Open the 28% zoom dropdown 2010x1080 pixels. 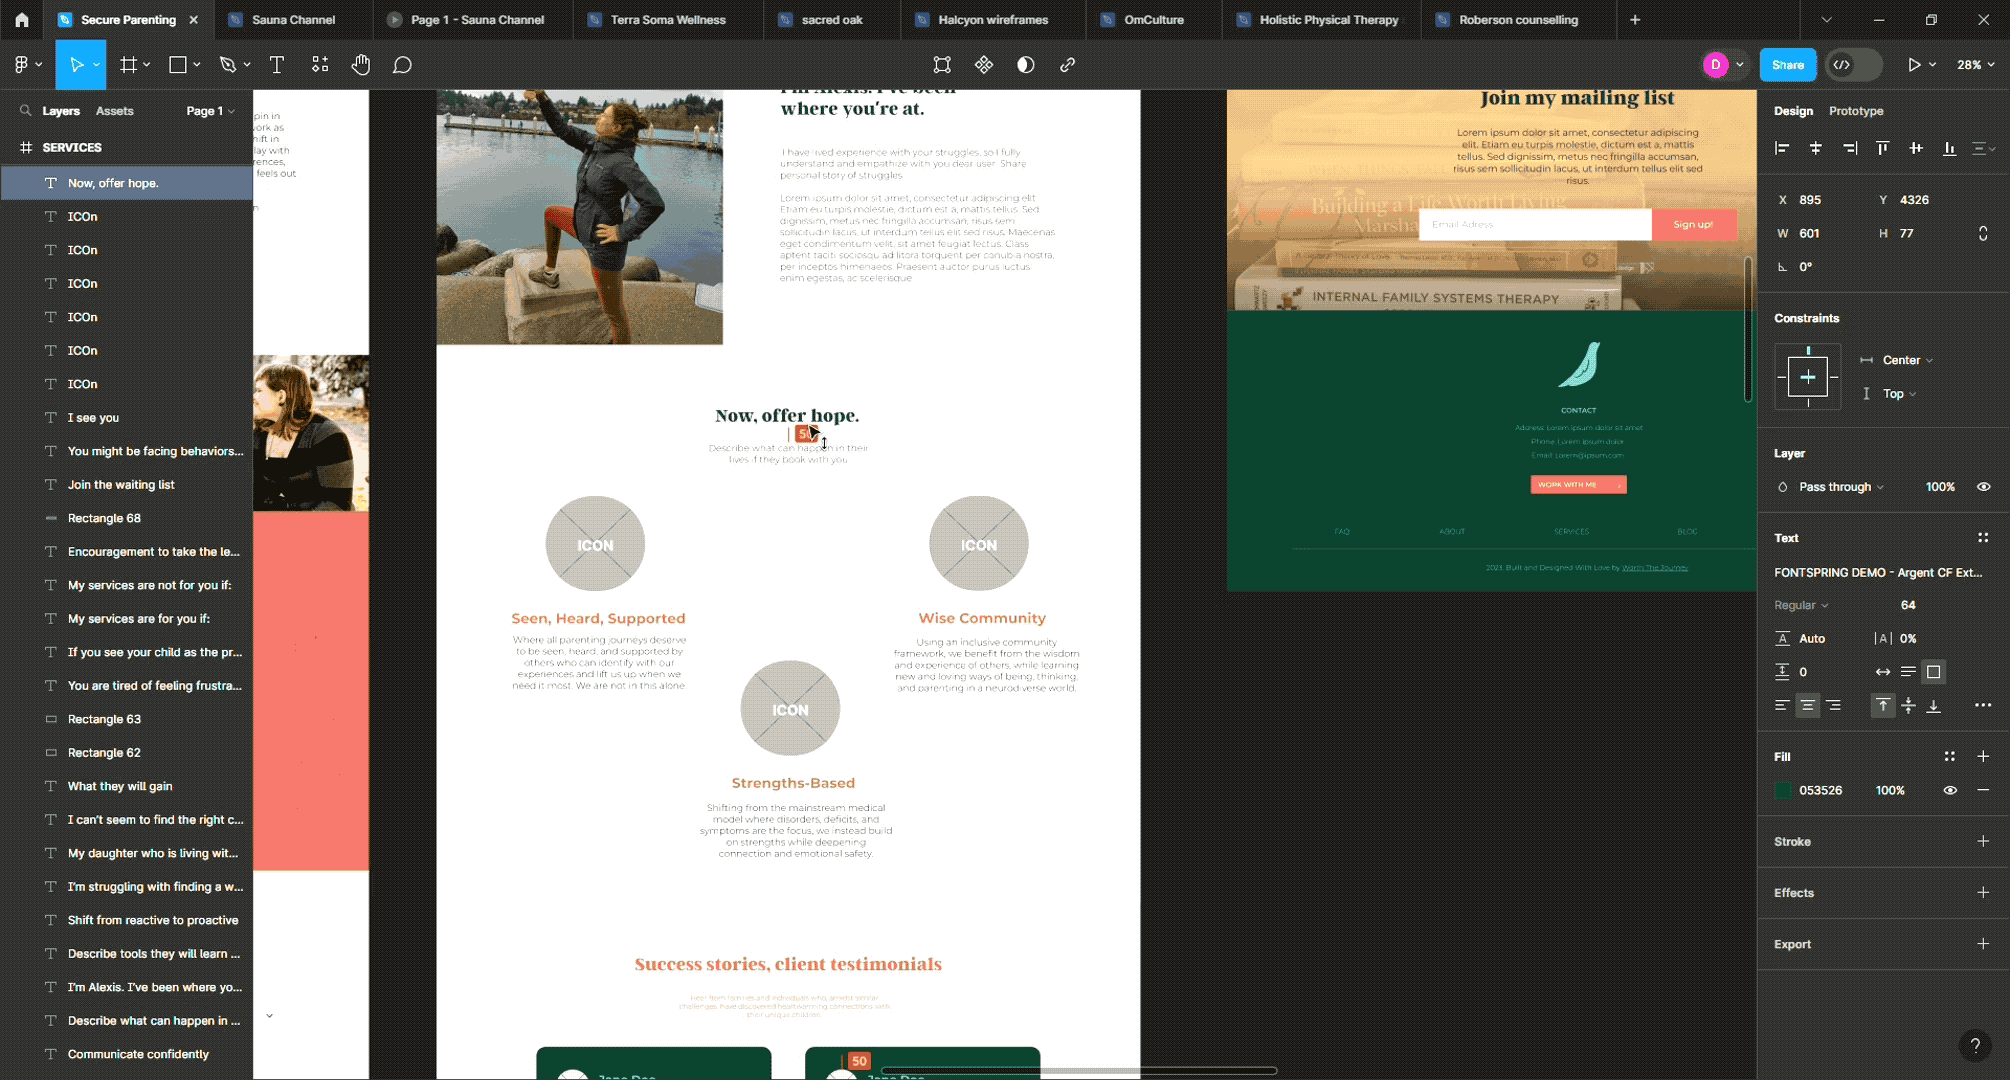point(1975,65)
